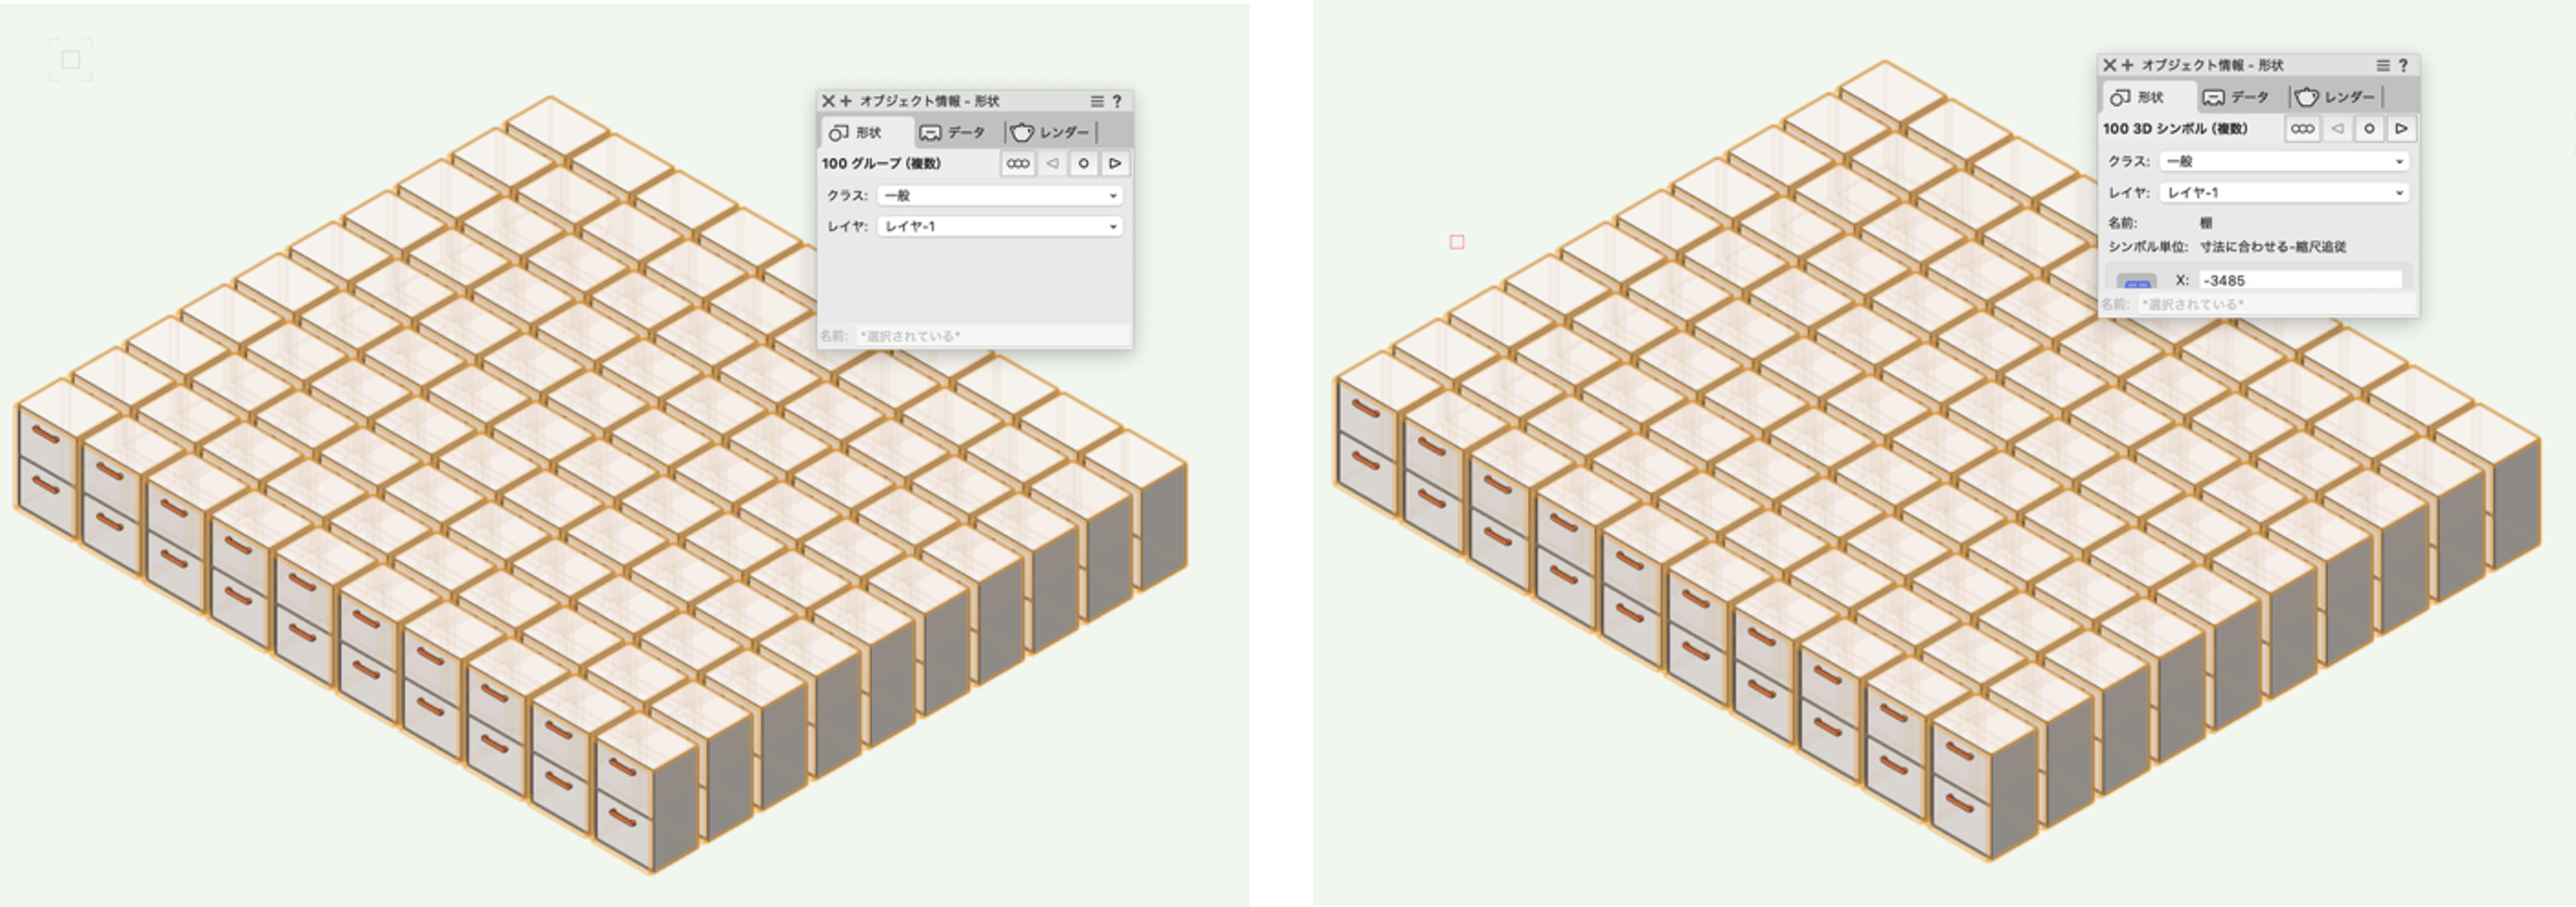
Task: Click the teapot レンダー tab in the 3D シンボル palette
Action: [x=2336, y=97]
